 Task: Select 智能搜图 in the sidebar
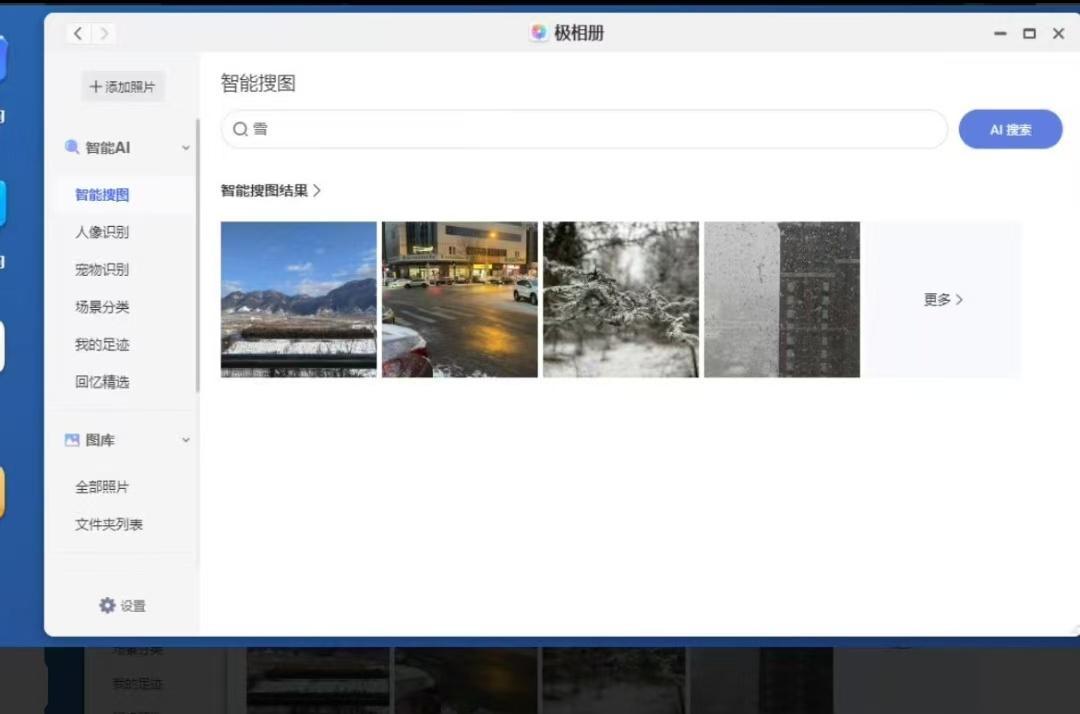point(102,195)
